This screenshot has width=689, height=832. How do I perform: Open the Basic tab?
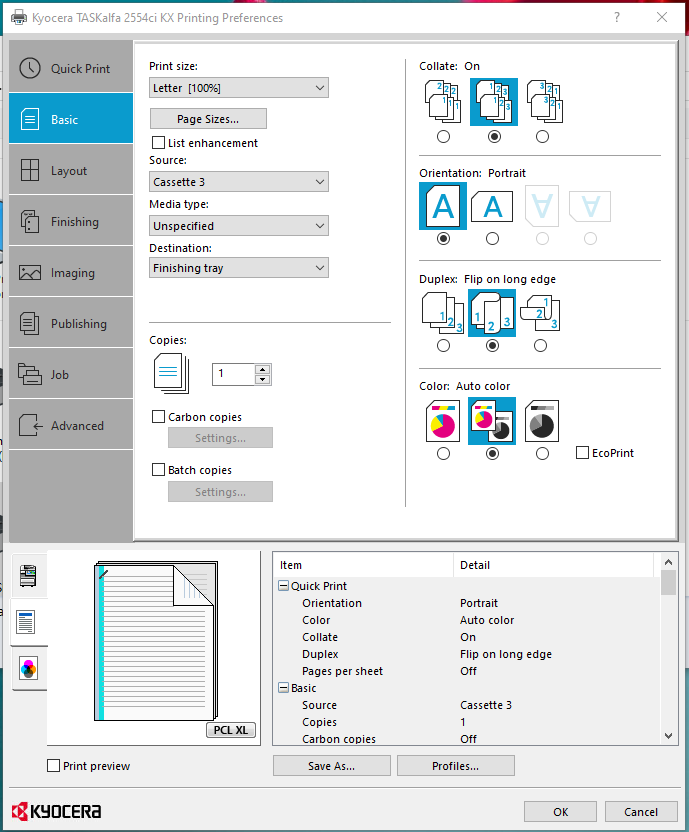click(71, 119)
